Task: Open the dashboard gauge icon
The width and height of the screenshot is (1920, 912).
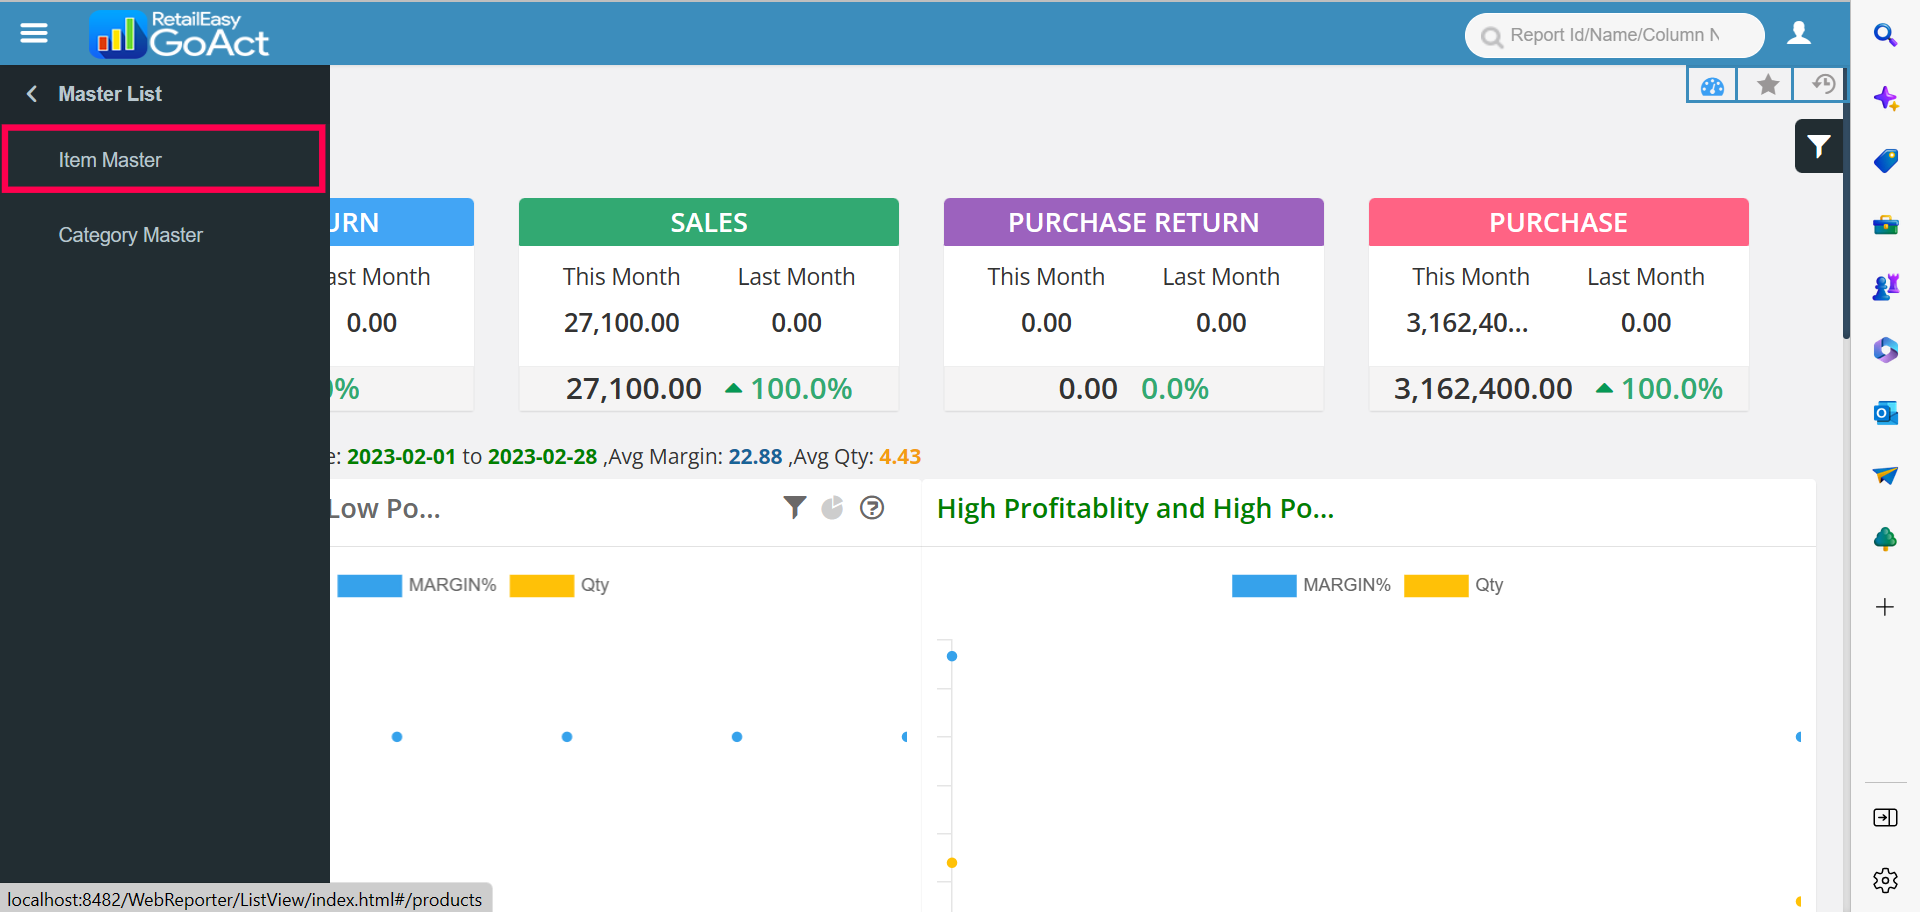Action: [1712, 86]
